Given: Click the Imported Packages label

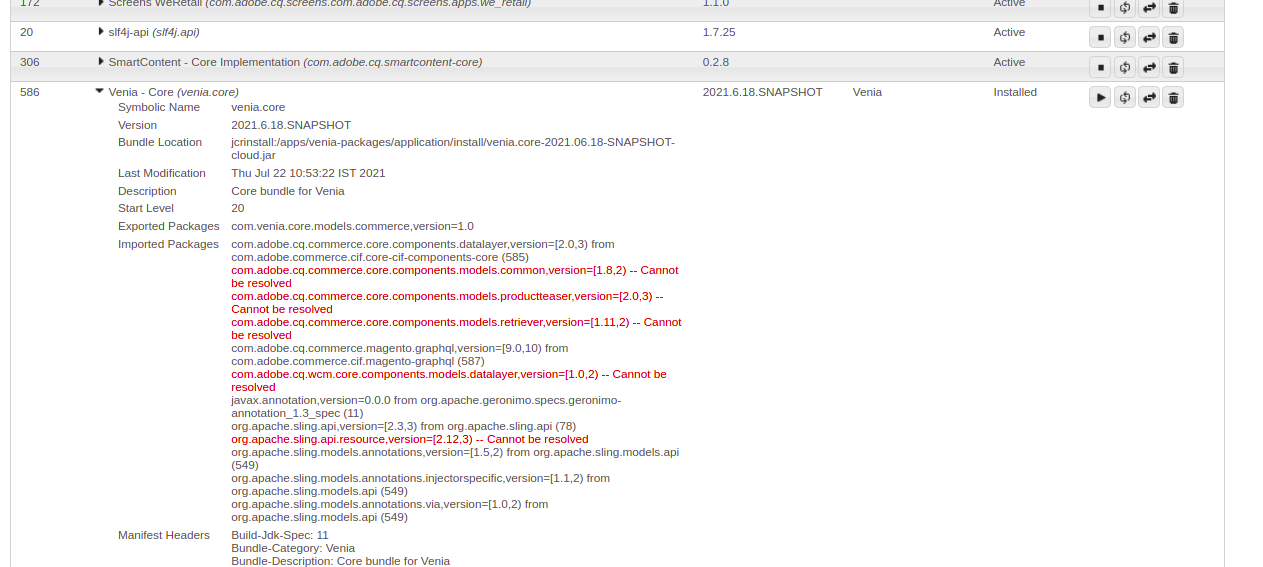Looking at the screenshot, I should tap(168, 244).
